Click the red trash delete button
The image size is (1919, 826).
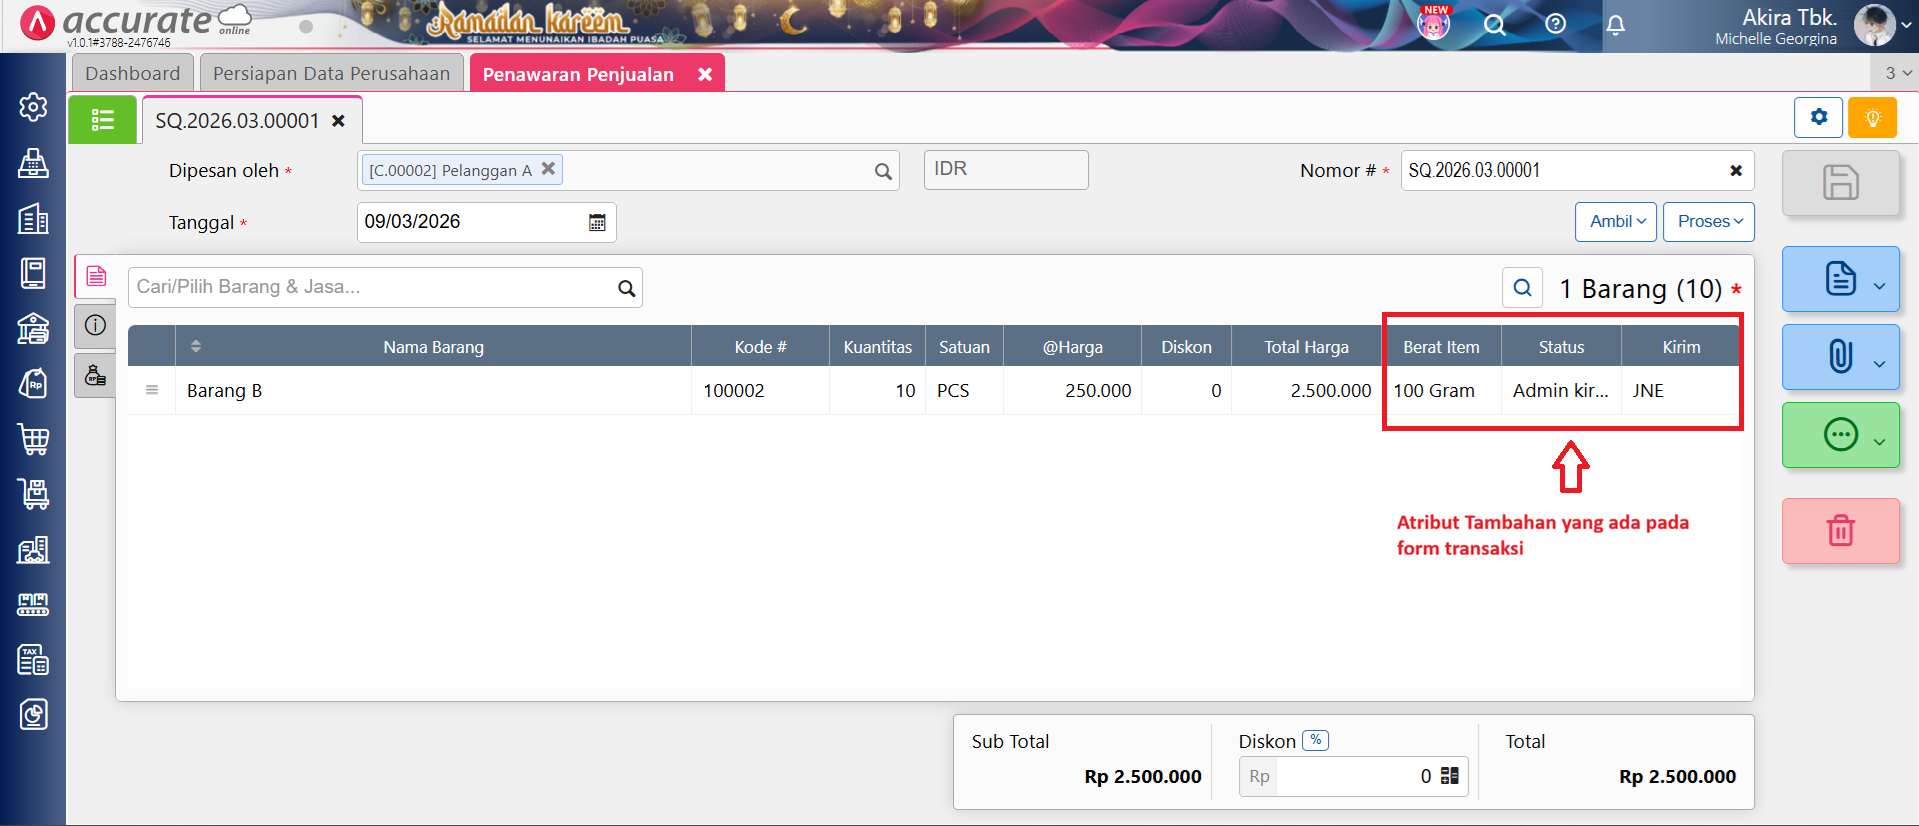[1840, 530]
